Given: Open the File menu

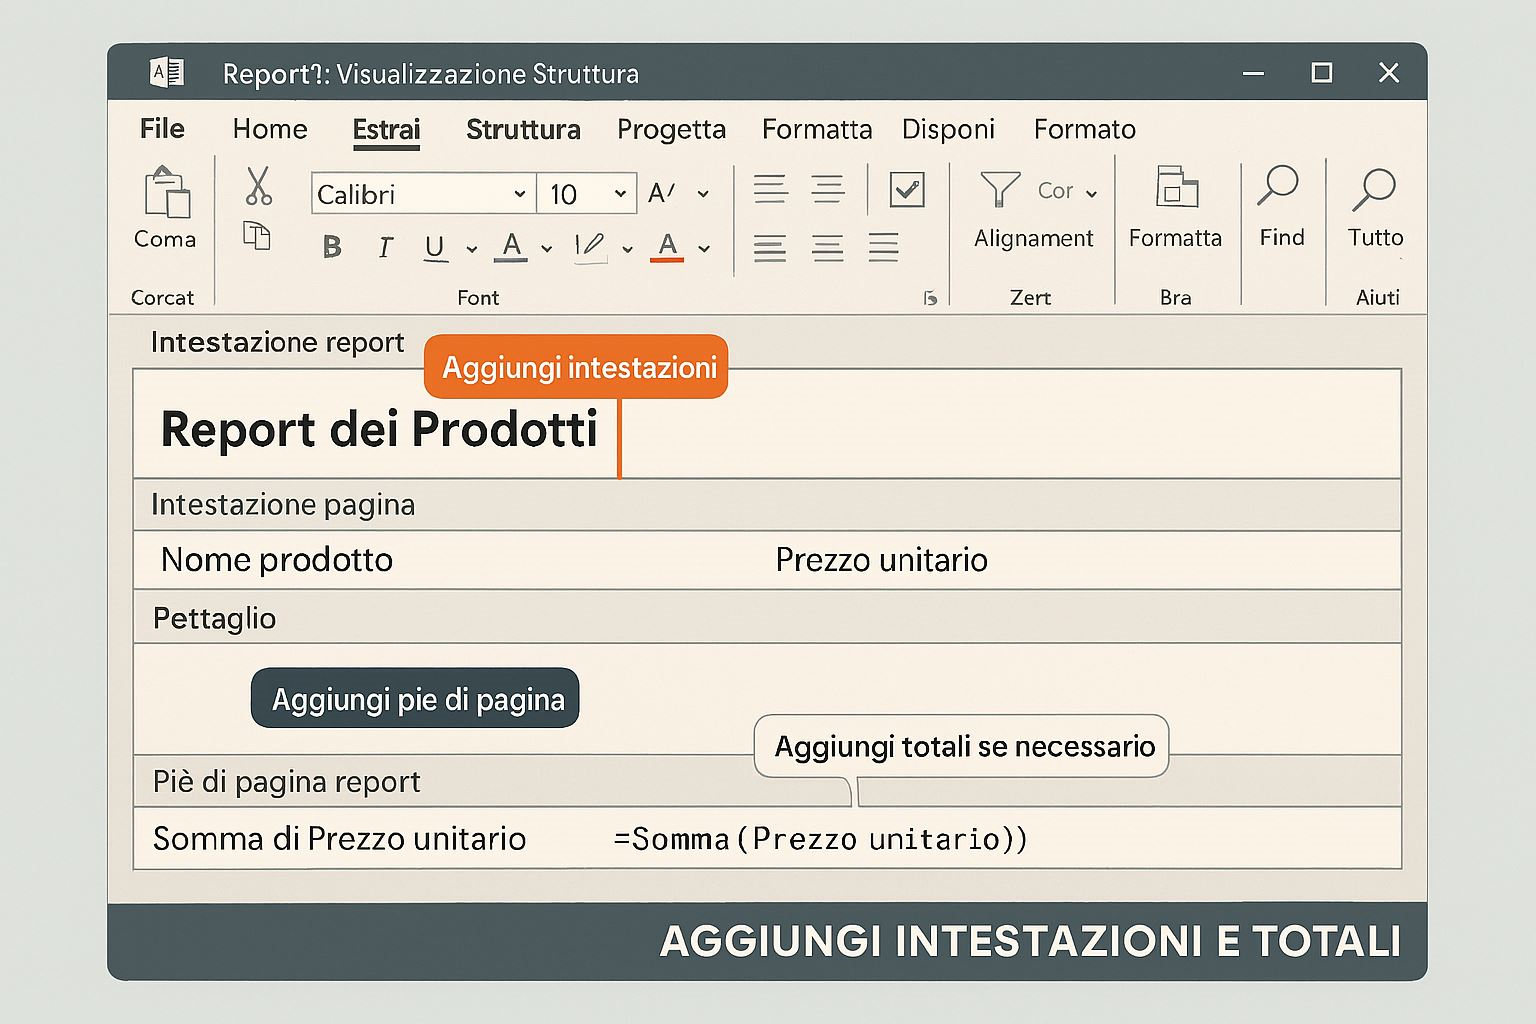Looking at the screenshot, I should tap(162, 129).
